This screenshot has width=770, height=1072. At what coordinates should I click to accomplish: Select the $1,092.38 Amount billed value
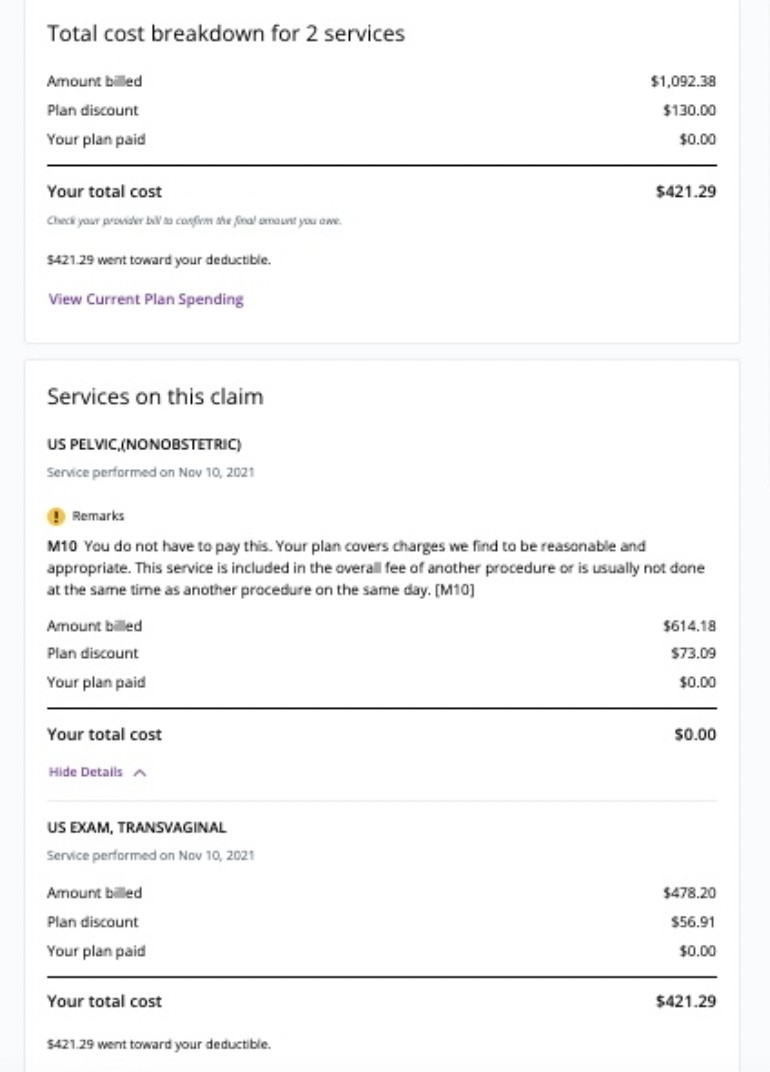685,81
